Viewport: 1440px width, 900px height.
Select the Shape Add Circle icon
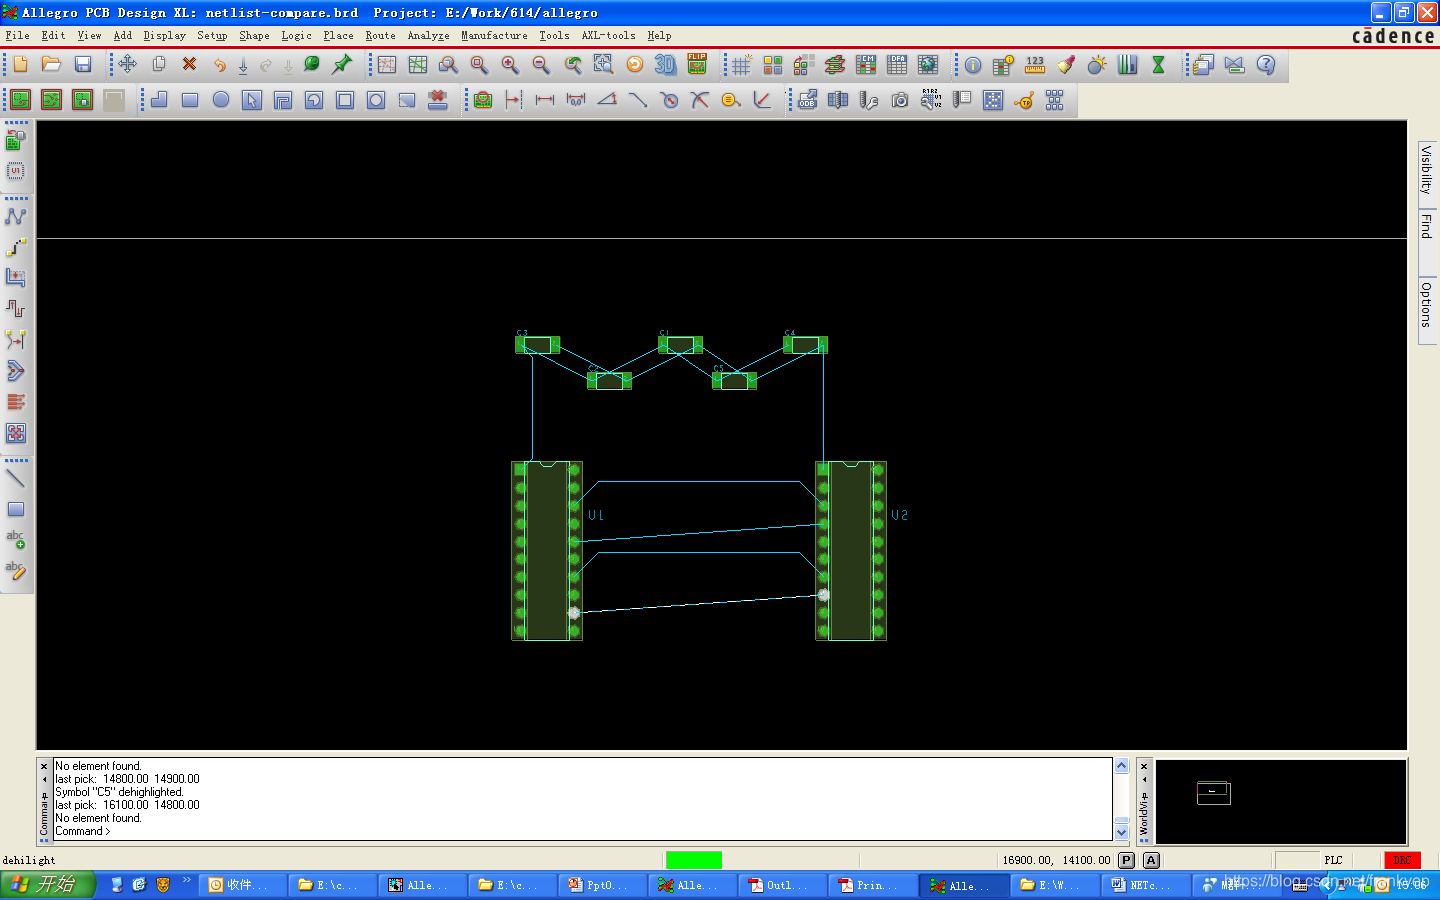[221, 100]
